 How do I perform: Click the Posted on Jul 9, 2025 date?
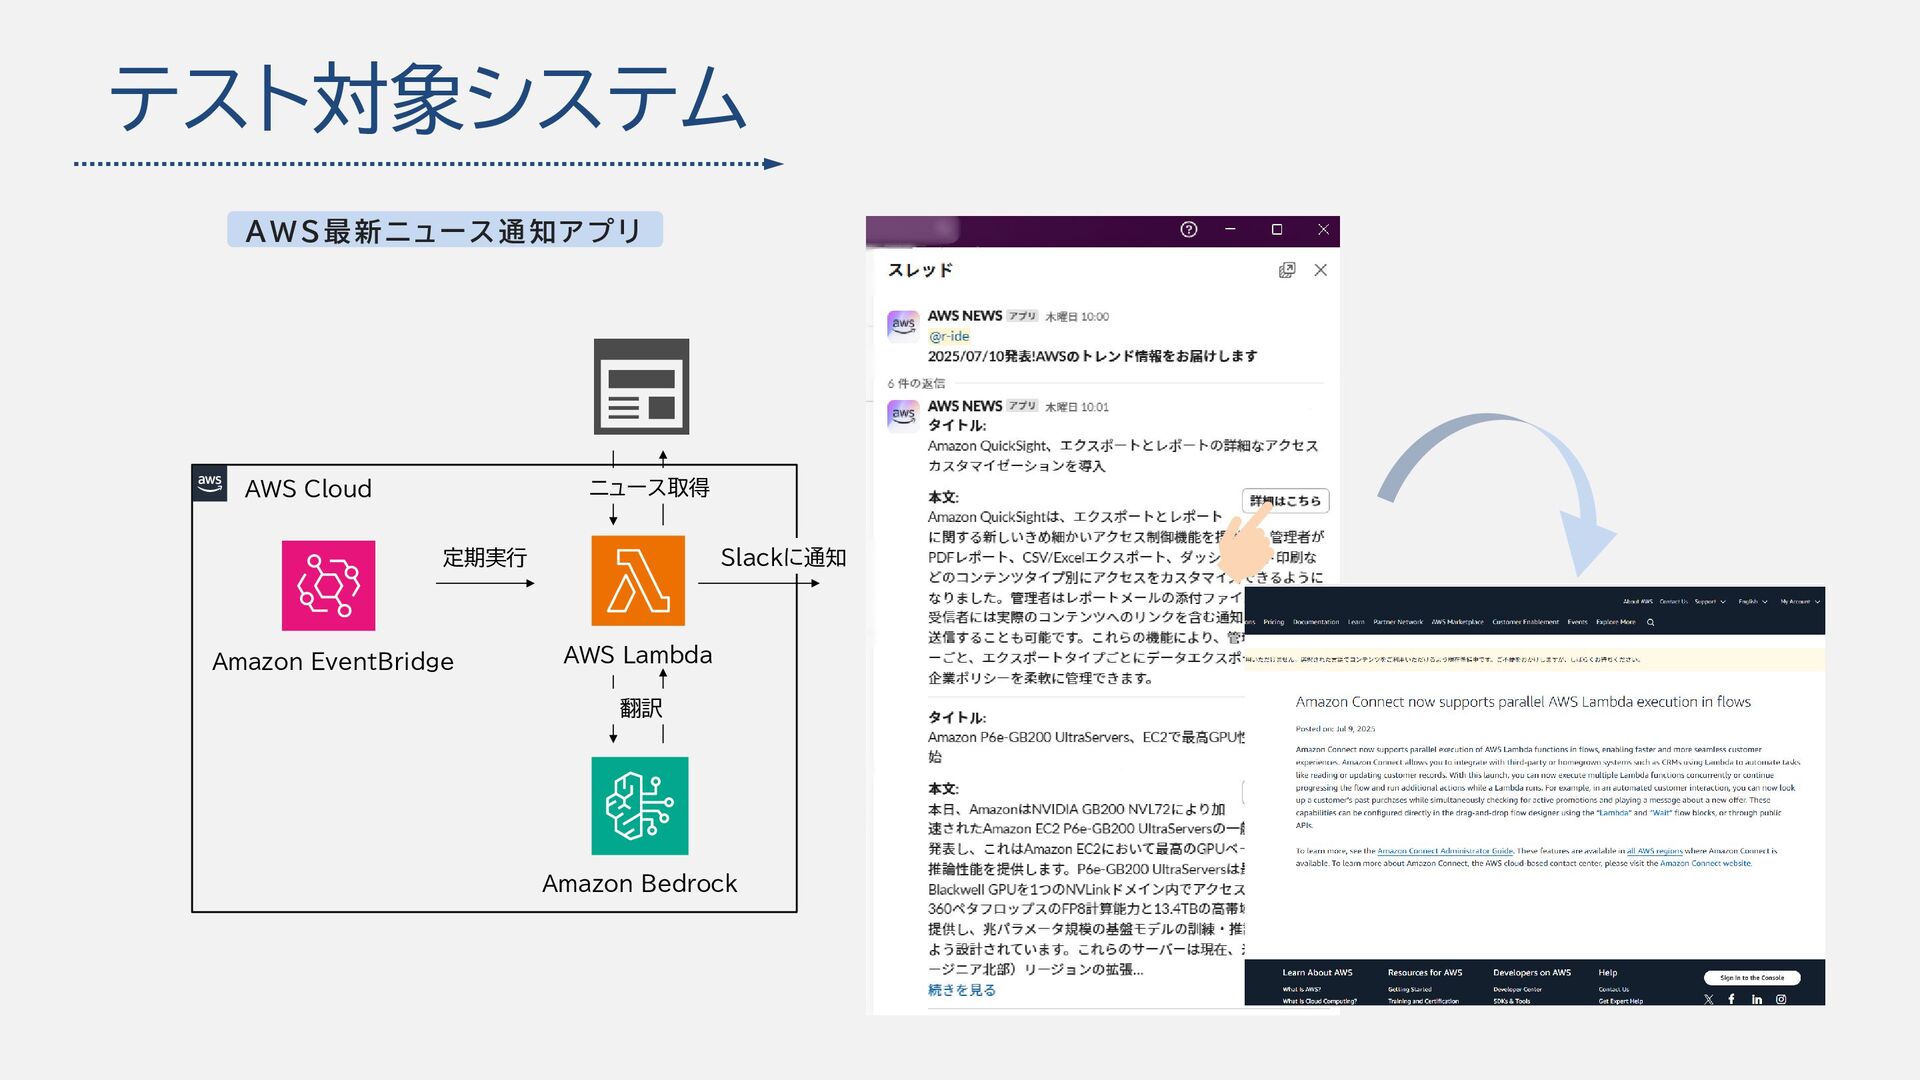1335,729
